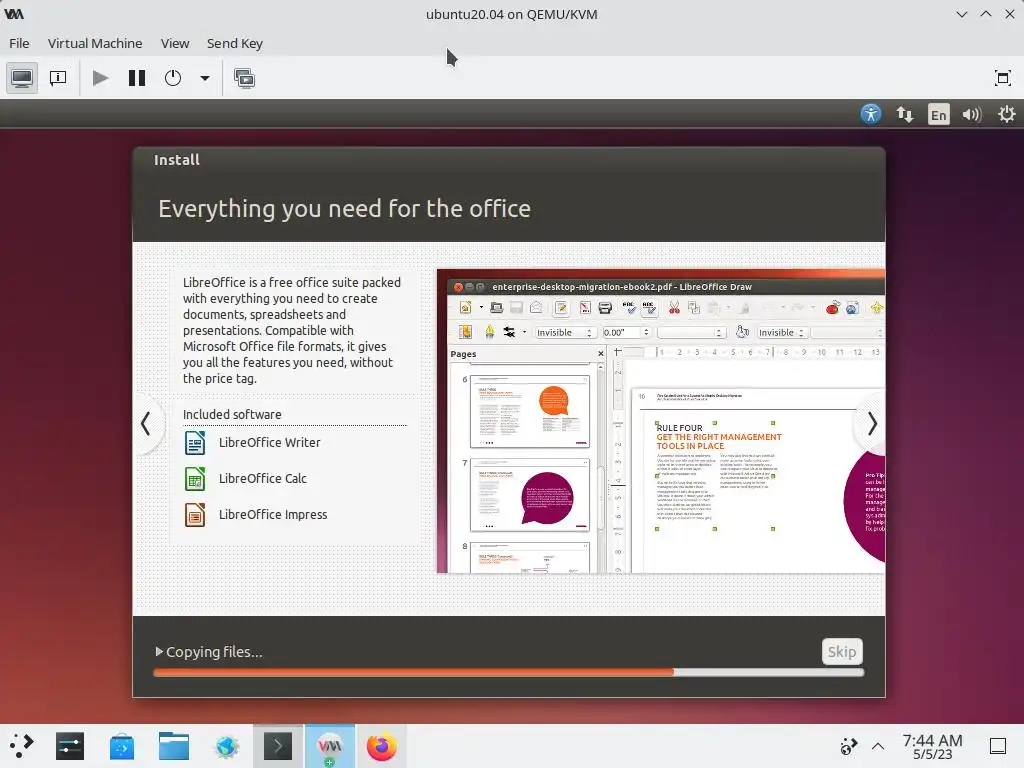Open the shutdown options dropdown arrow
This screenshot has width=1024, height=768.
click(x=205, y=78)
